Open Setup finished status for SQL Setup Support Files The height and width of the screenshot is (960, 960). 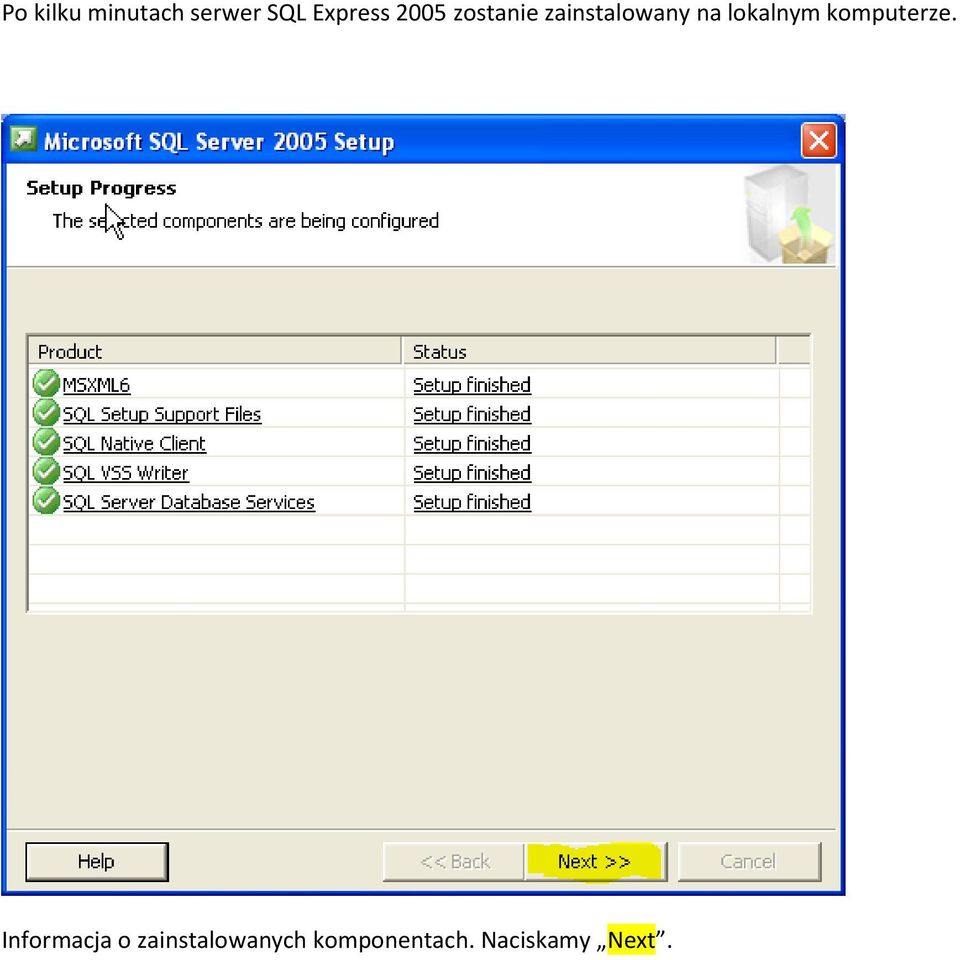coord(472,414)
